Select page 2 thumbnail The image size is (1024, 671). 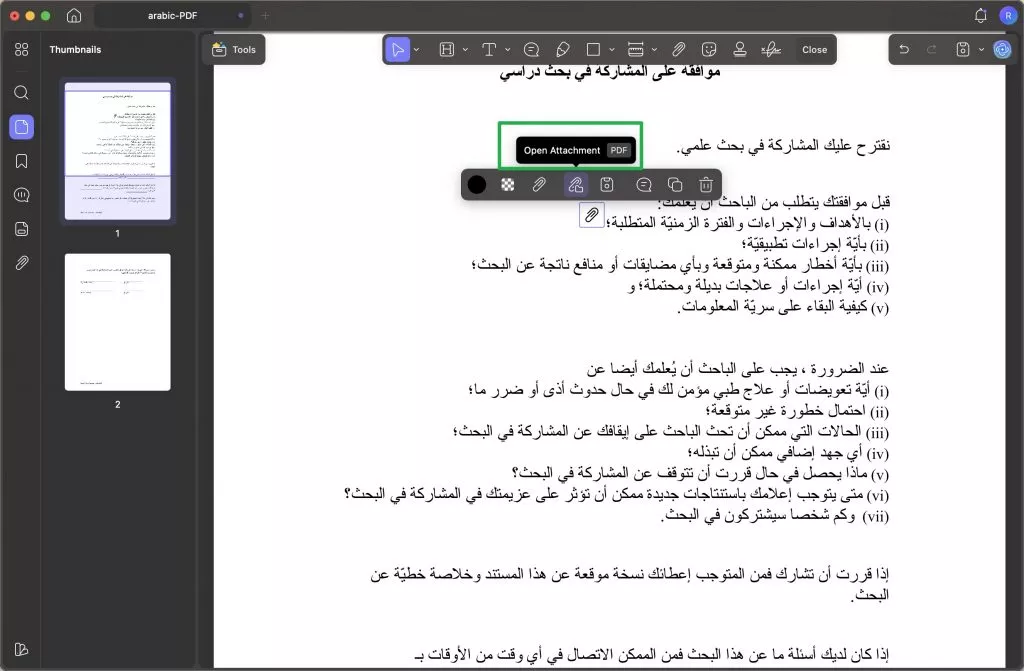tap(118, 322)
